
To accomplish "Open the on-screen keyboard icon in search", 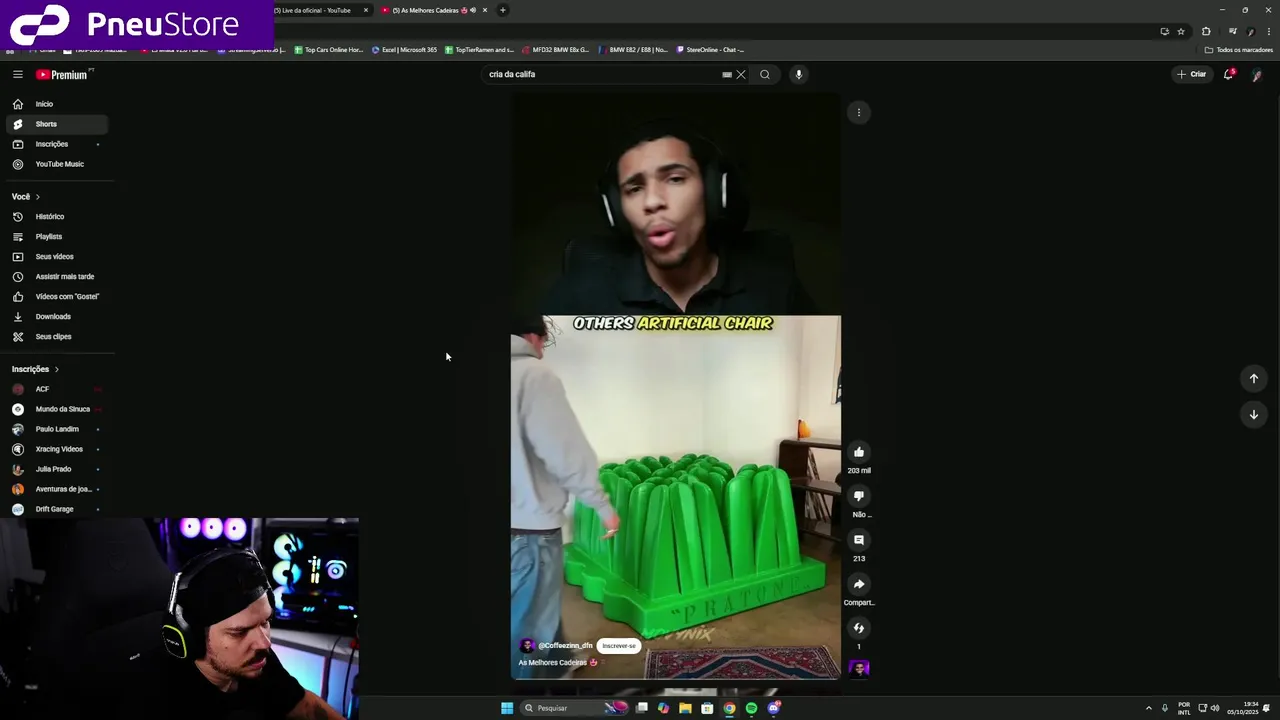I will [x=727, y=74].
